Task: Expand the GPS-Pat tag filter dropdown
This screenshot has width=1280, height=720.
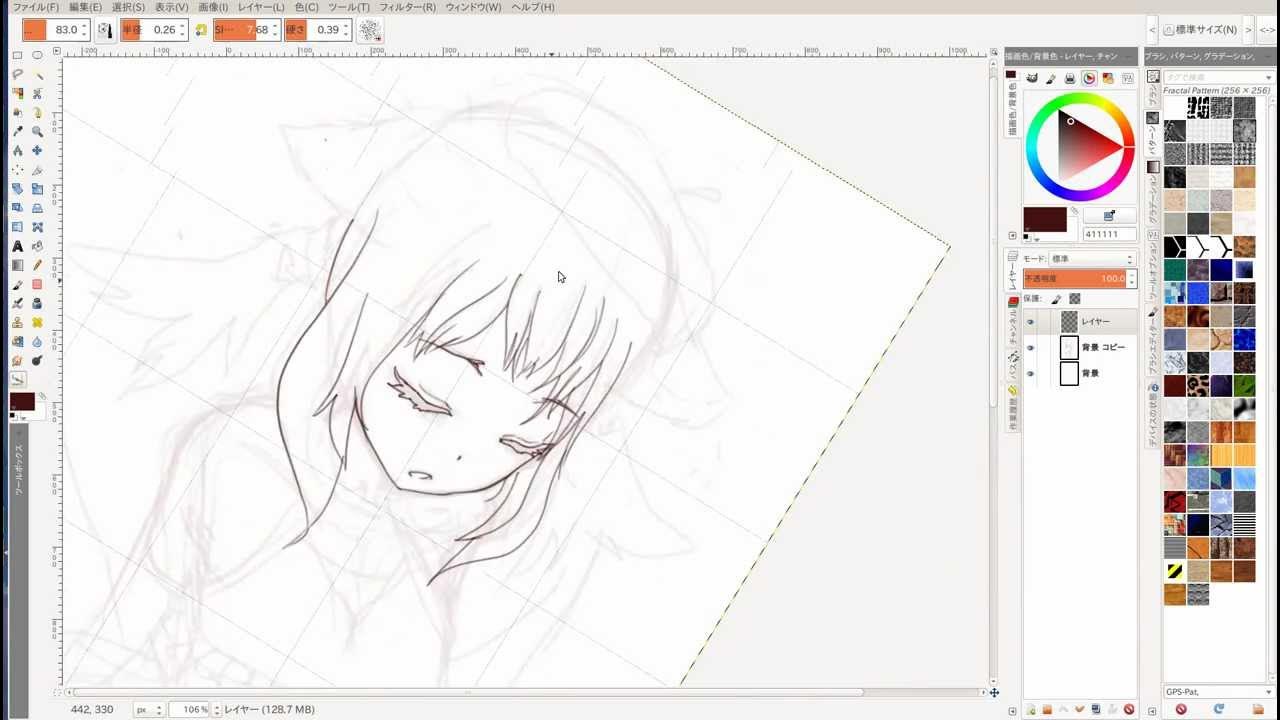Action: tap(1269, 692)
